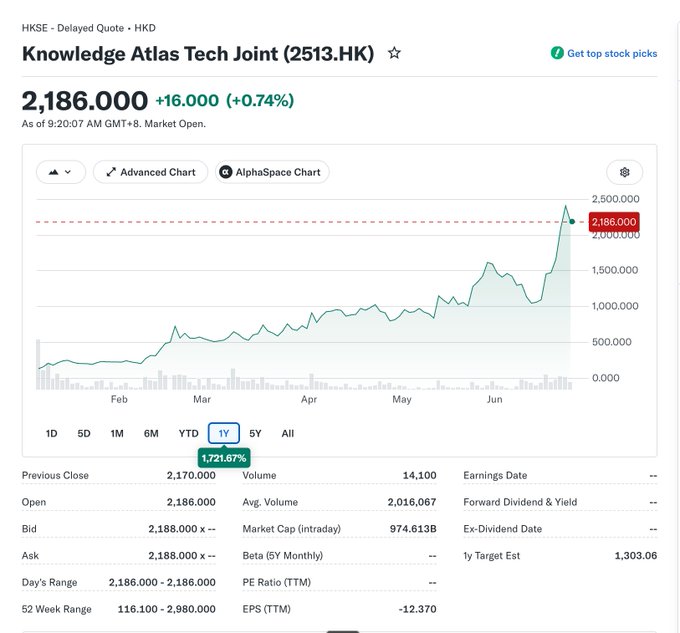Click 52 Week Range value 116.100 - 2,980.000
This screenshot has width=680, height=633.
167,609
